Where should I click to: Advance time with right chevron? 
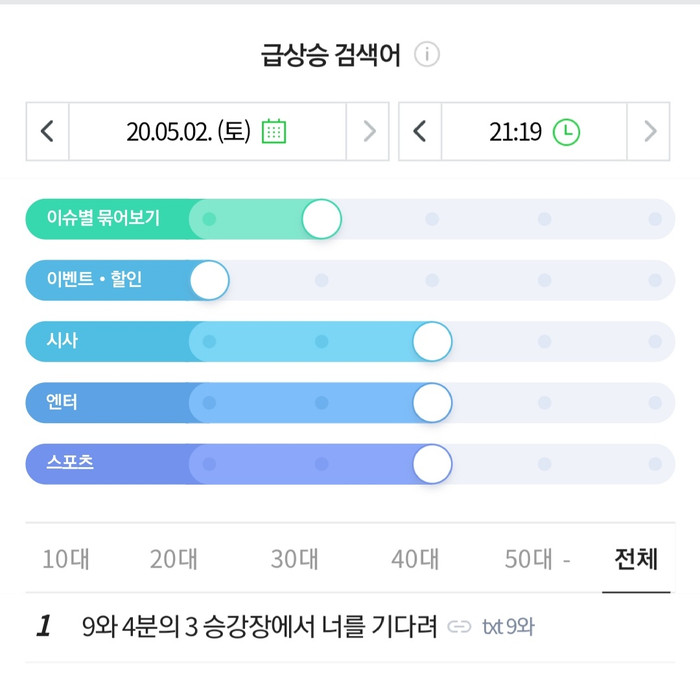pyautogui.click(x=649, y=131)
